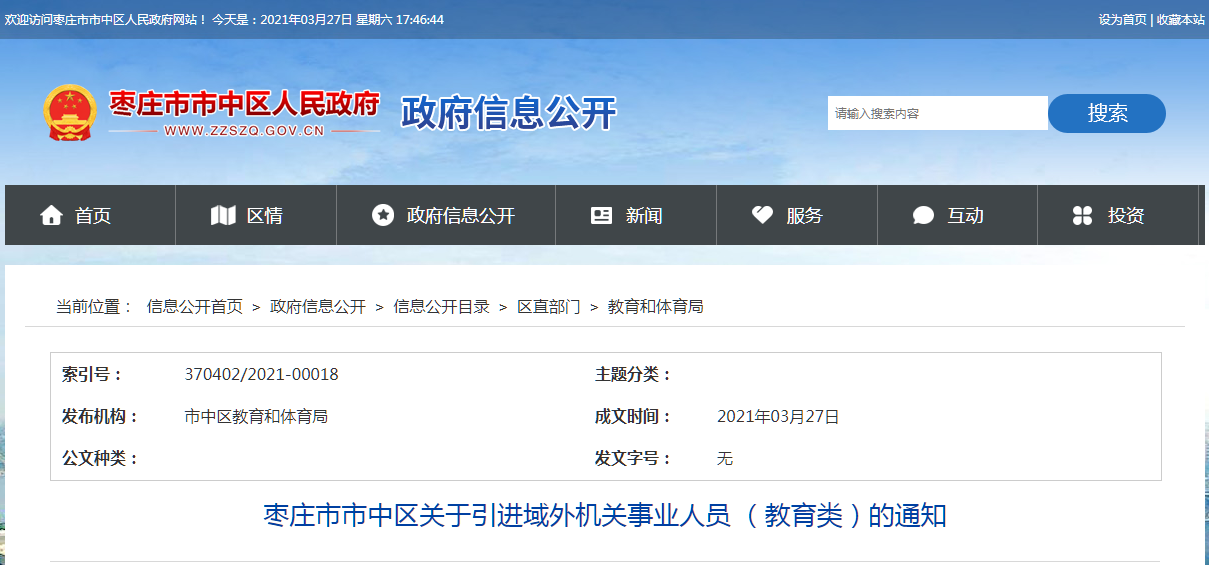This screenshot has width=1209, height=565.
Task: Open the 政府信息公开 navigation menu item
Action: tap(446, 215)
